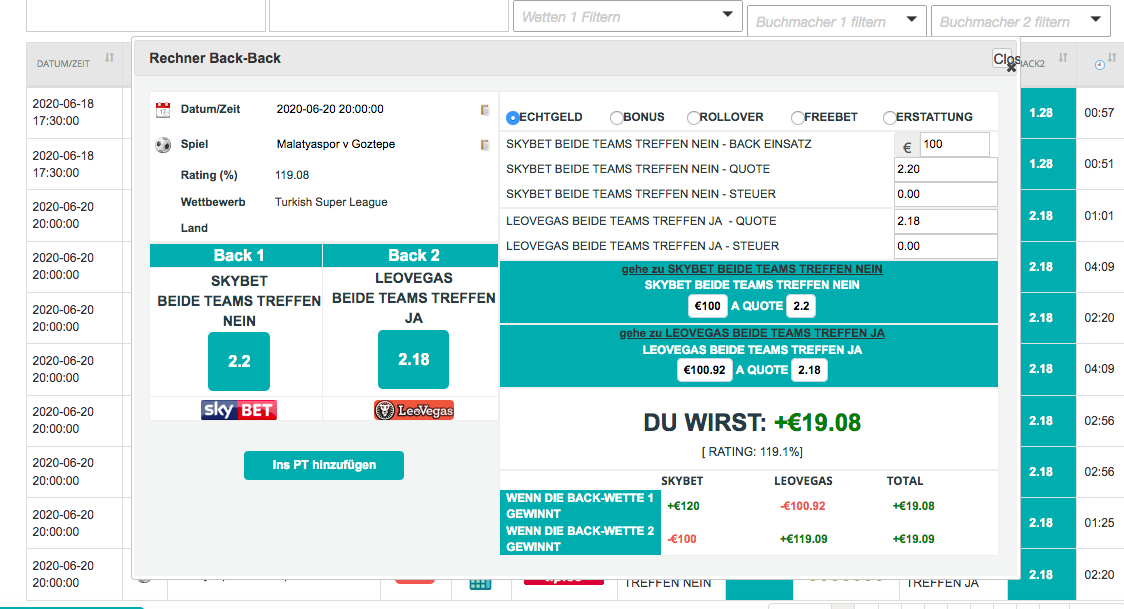Open the Buchmacher 1 filtern dropdown

(x=836, y=21)
